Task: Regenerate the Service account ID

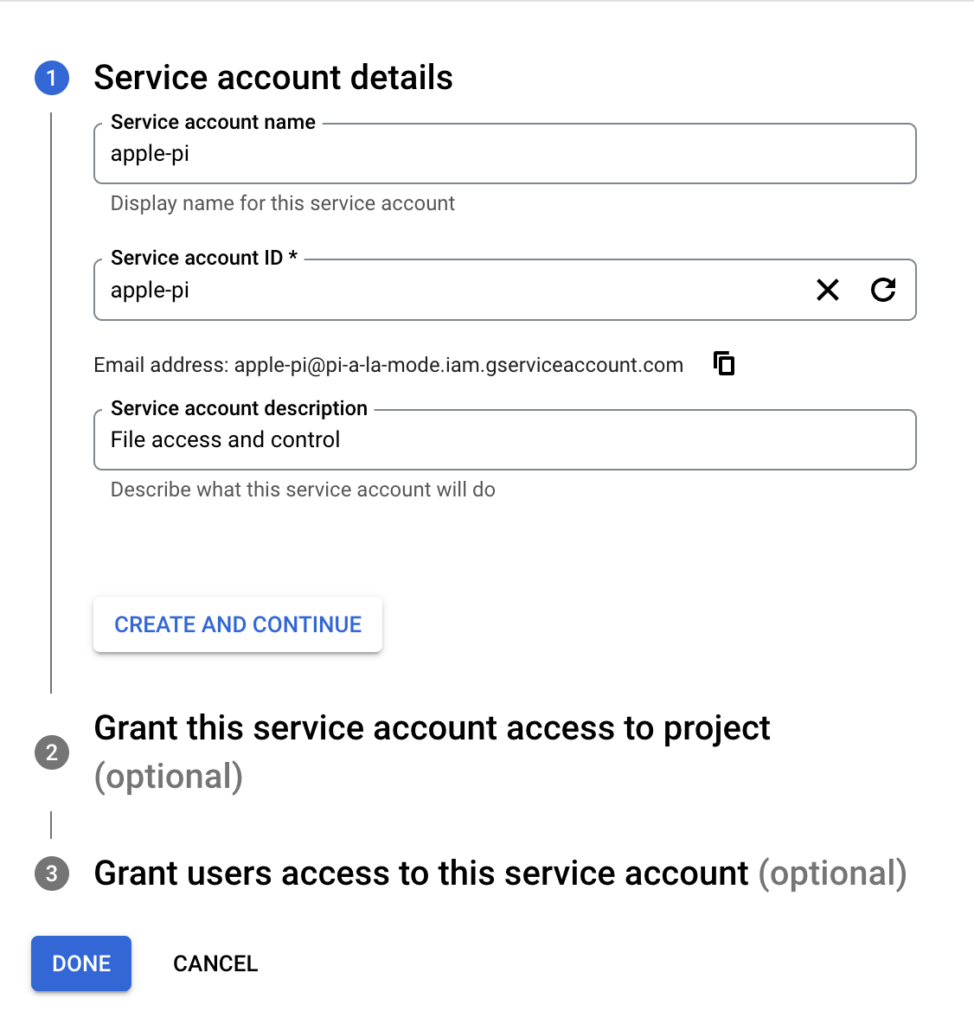Action: [x=883, y=289]
